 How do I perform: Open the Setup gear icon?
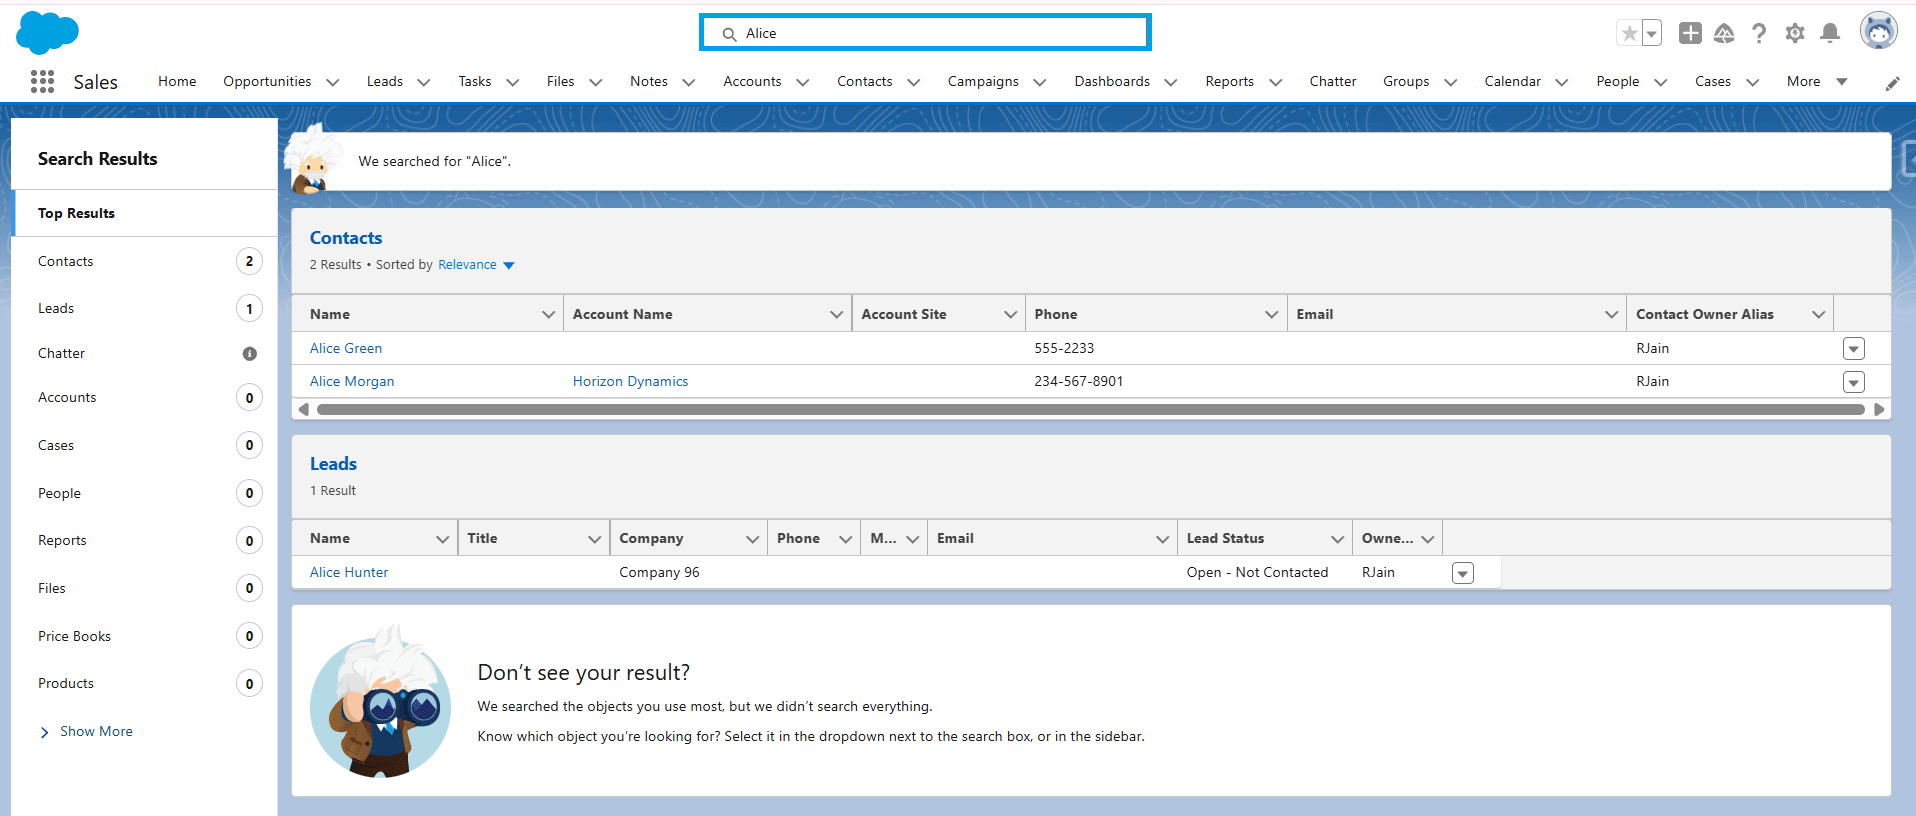pos(1795,33)
